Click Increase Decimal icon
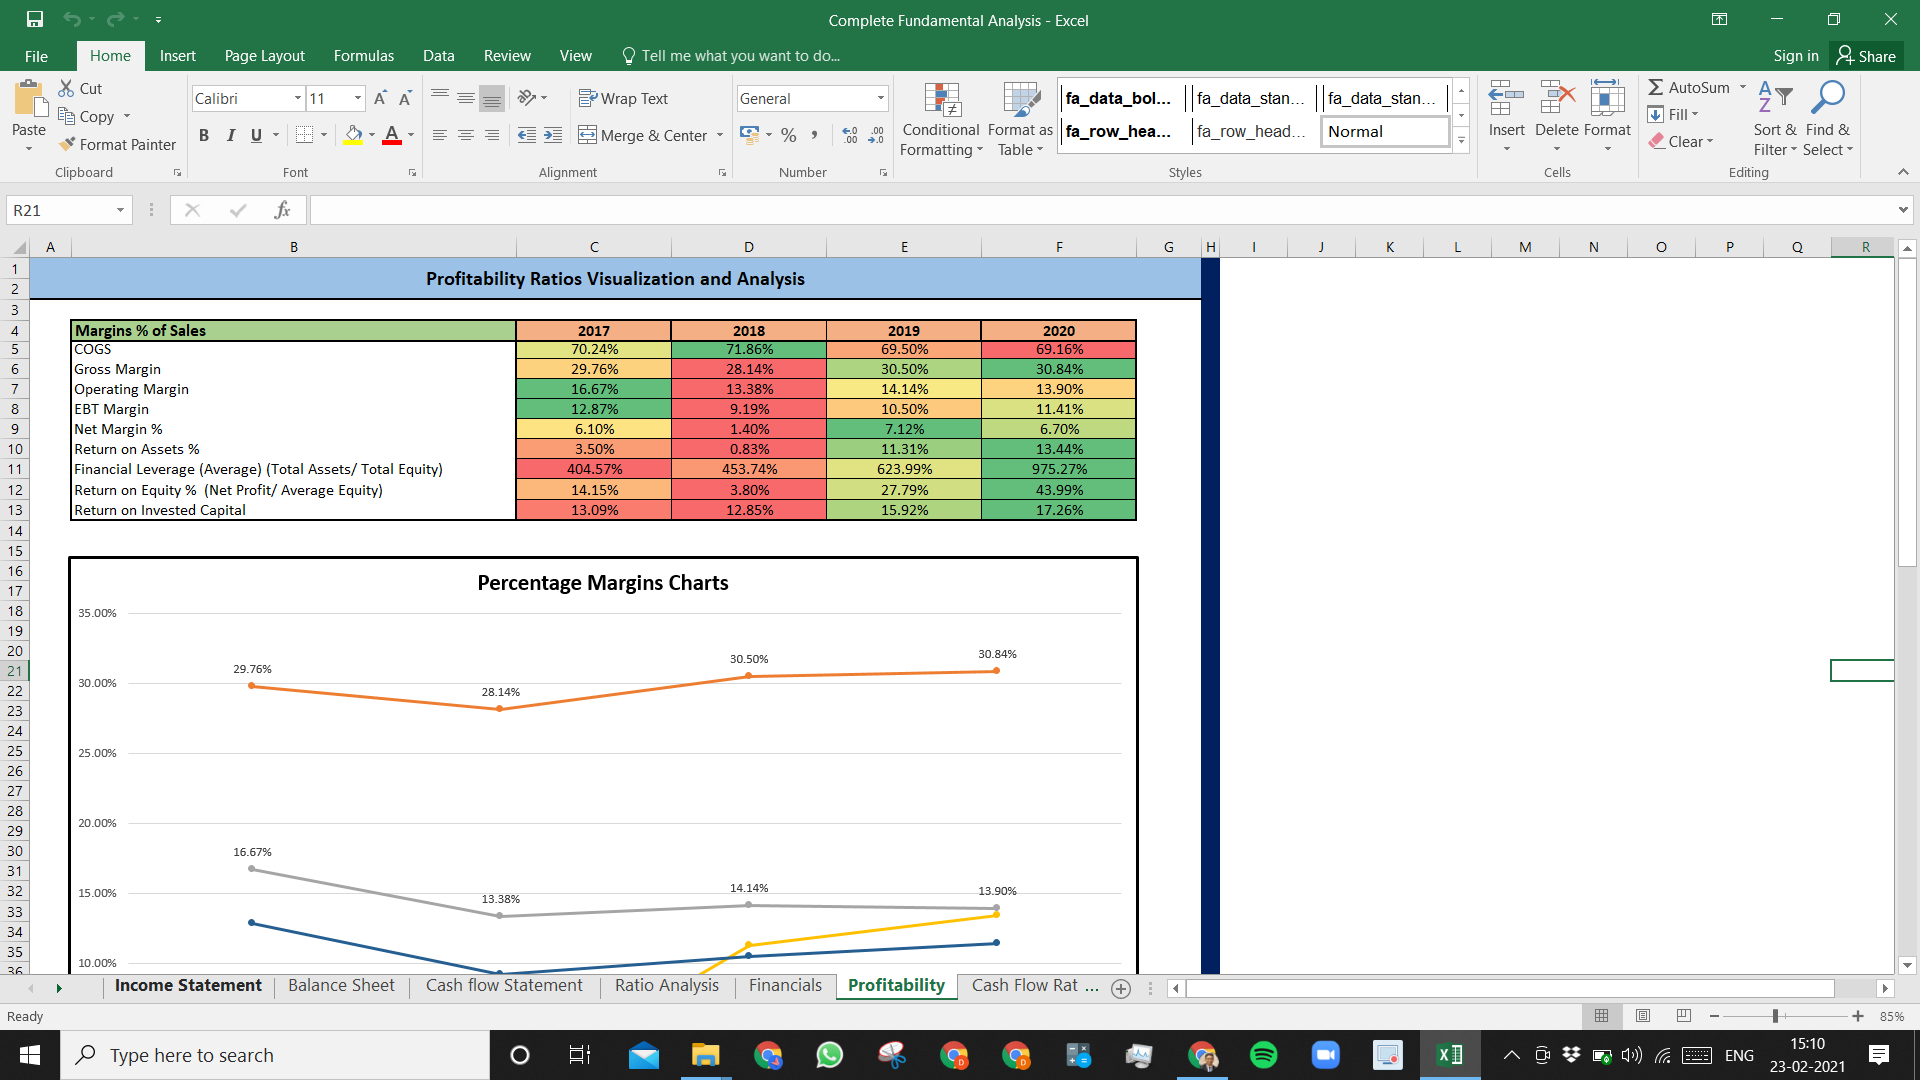Viewport: 1920px width, 1080px height. [850, 135]
